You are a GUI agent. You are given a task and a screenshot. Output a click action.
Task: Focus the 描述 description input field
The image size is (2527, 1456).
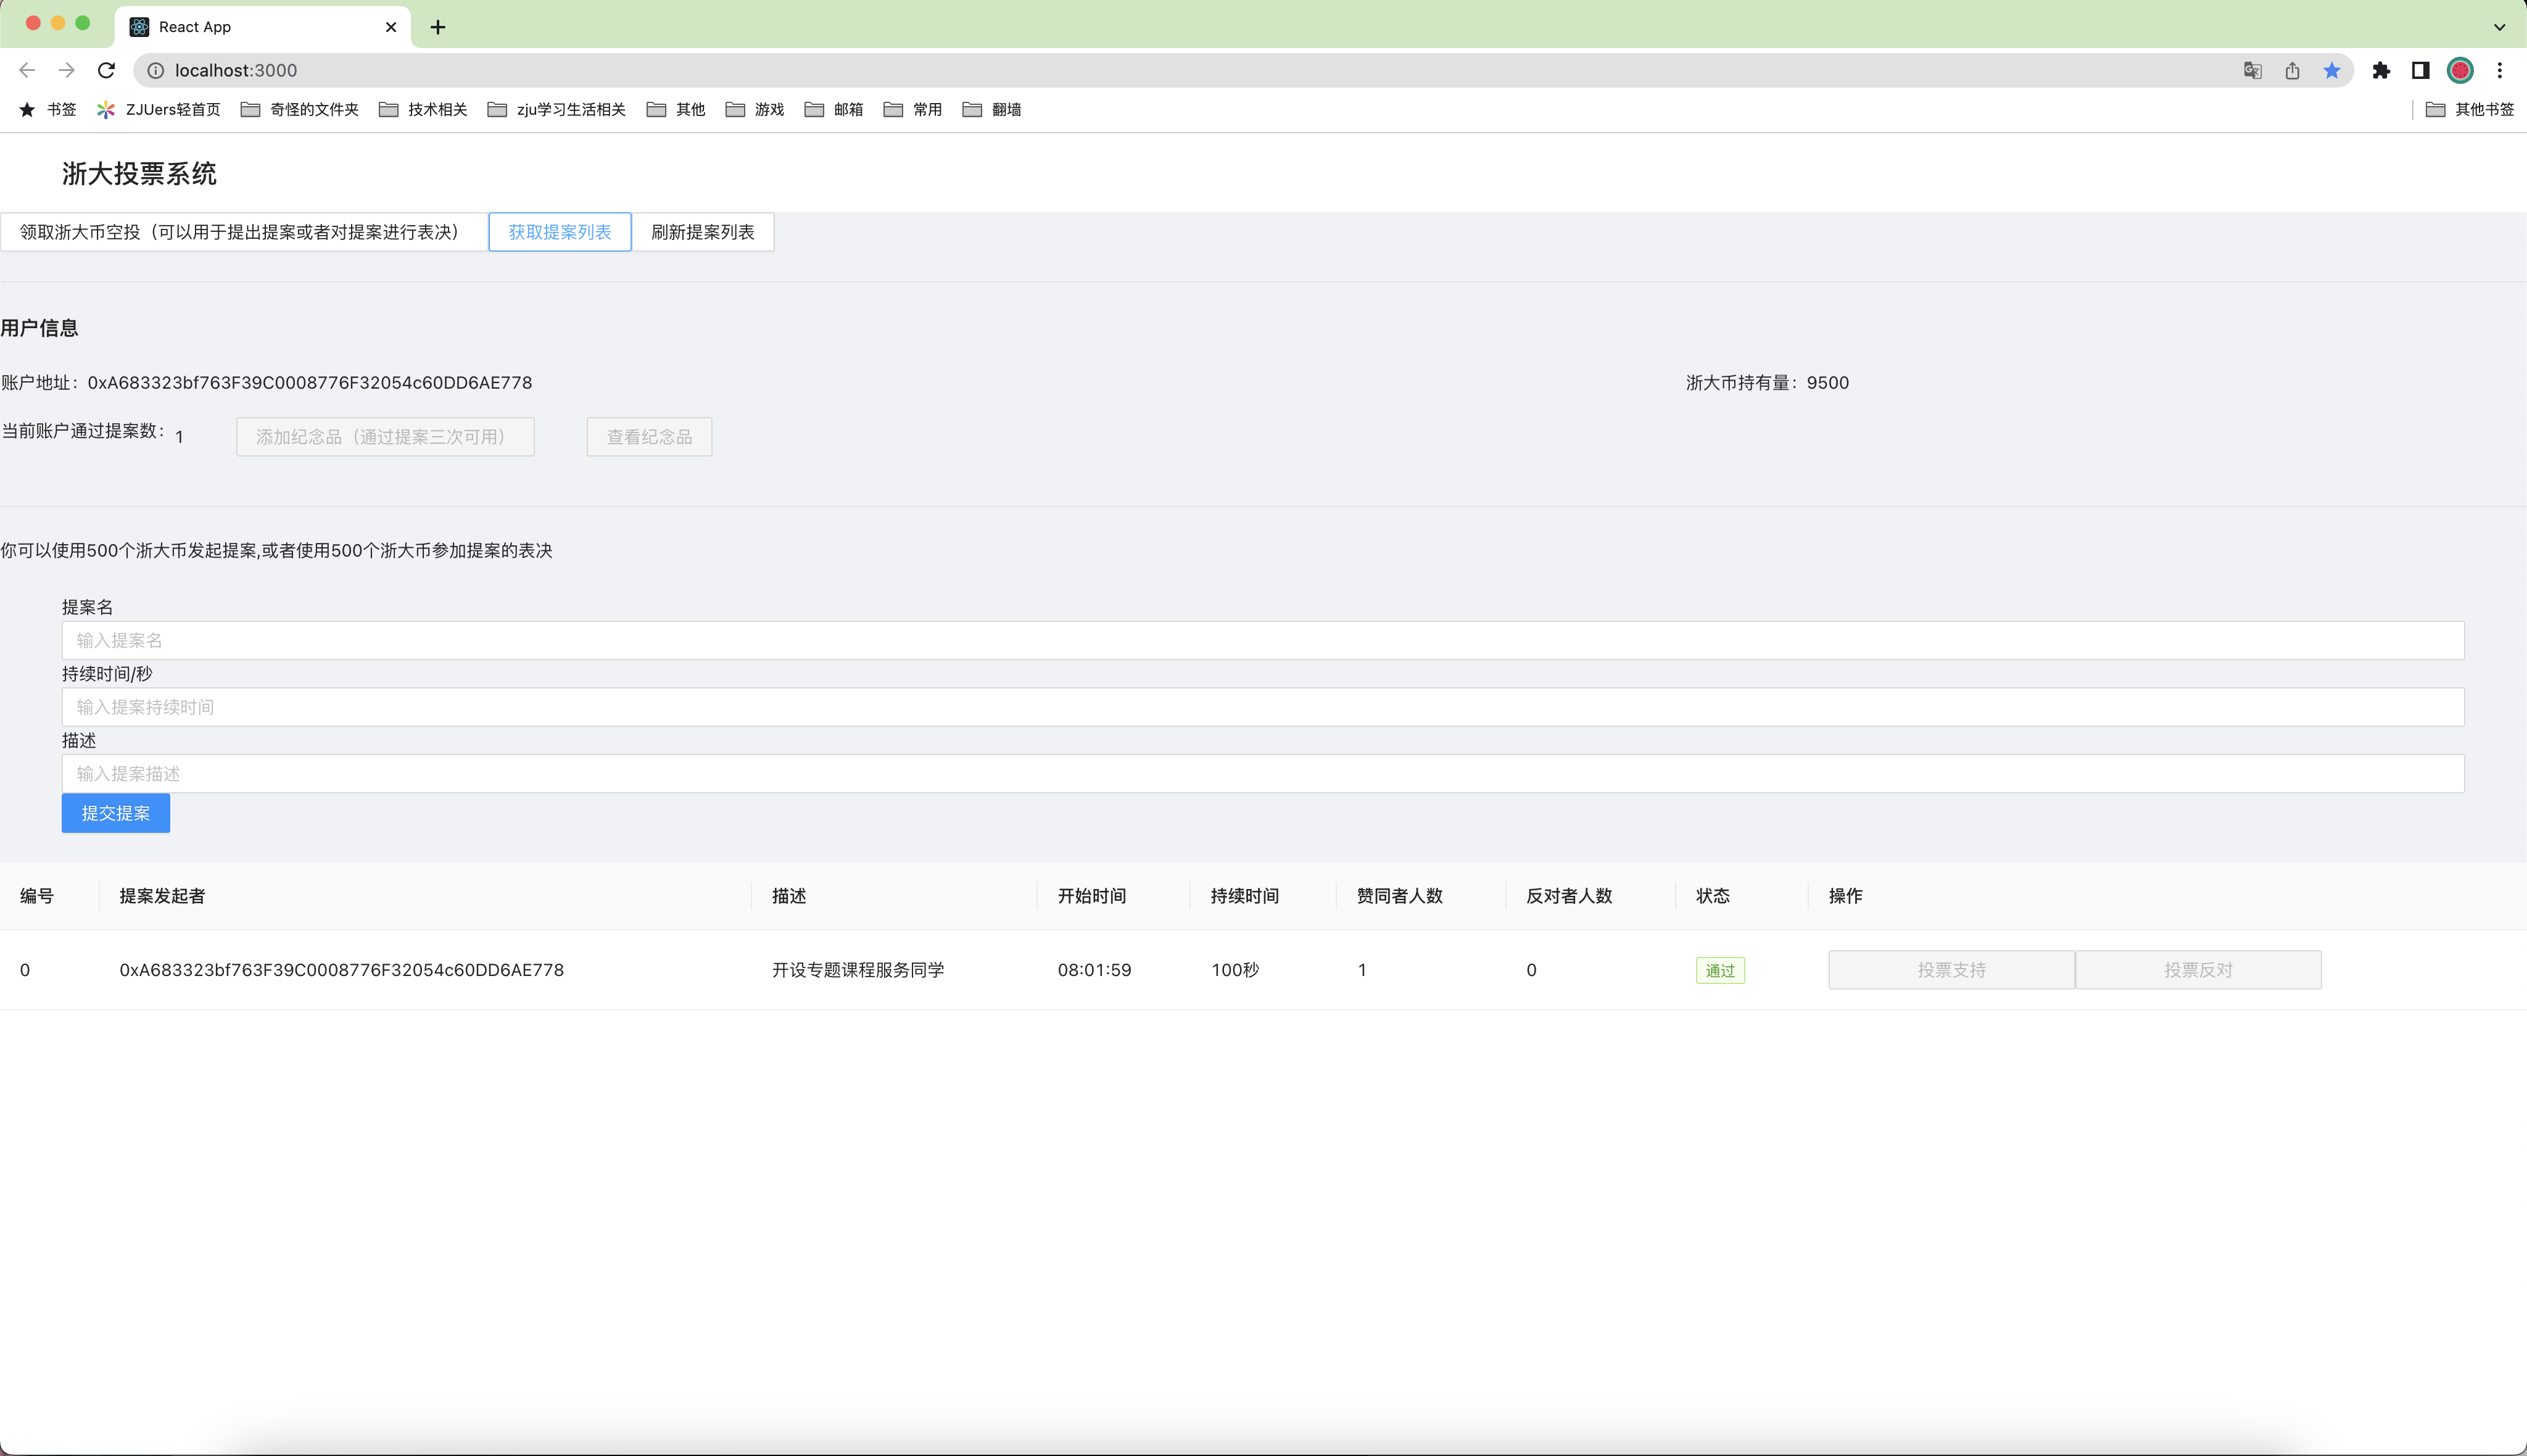[1263, 774]
